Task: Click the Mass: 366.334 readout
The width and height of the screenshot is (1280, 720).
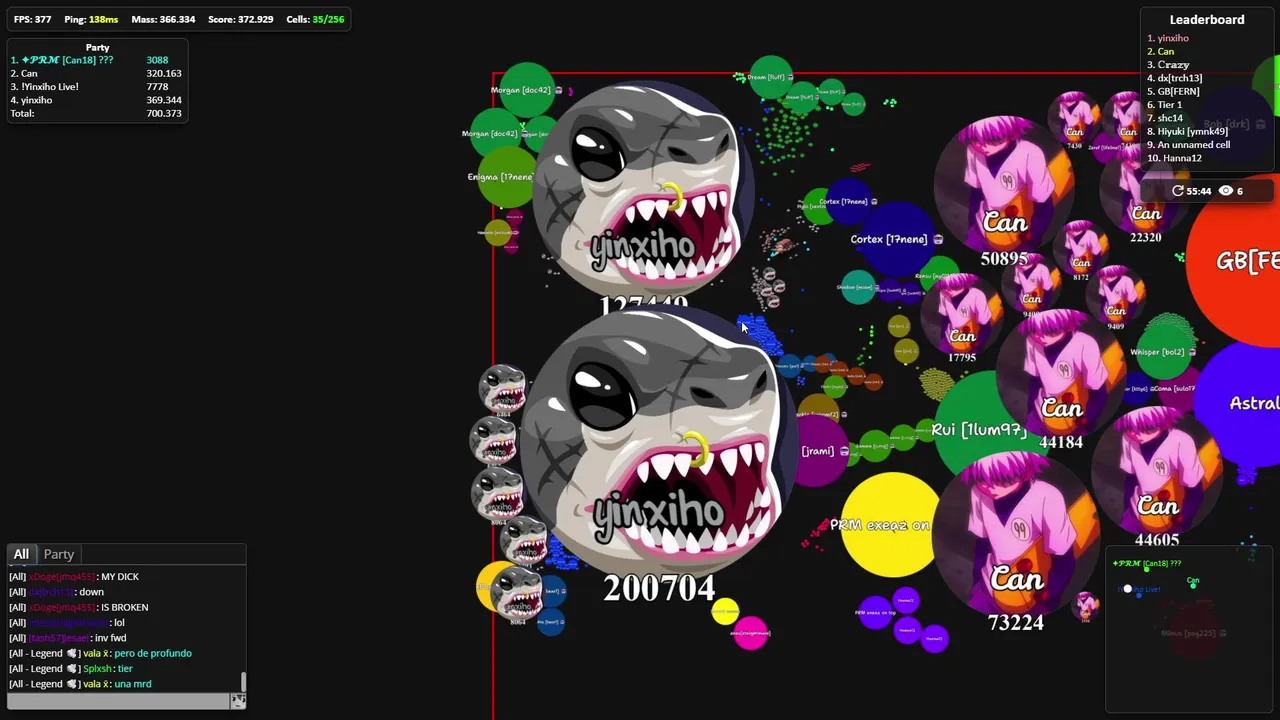Action: click(164, 19)
